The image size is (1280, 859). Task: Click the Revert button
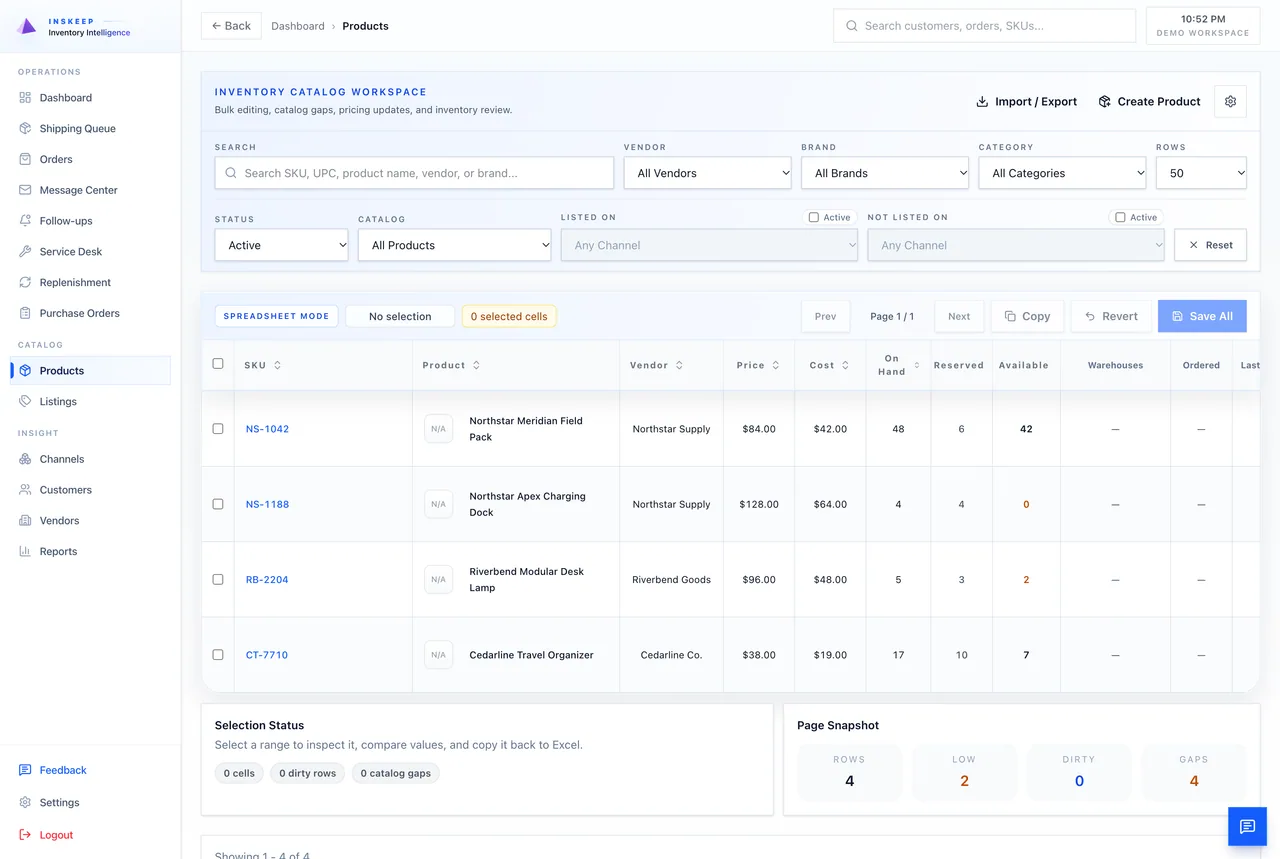[x=1111, y=316]
